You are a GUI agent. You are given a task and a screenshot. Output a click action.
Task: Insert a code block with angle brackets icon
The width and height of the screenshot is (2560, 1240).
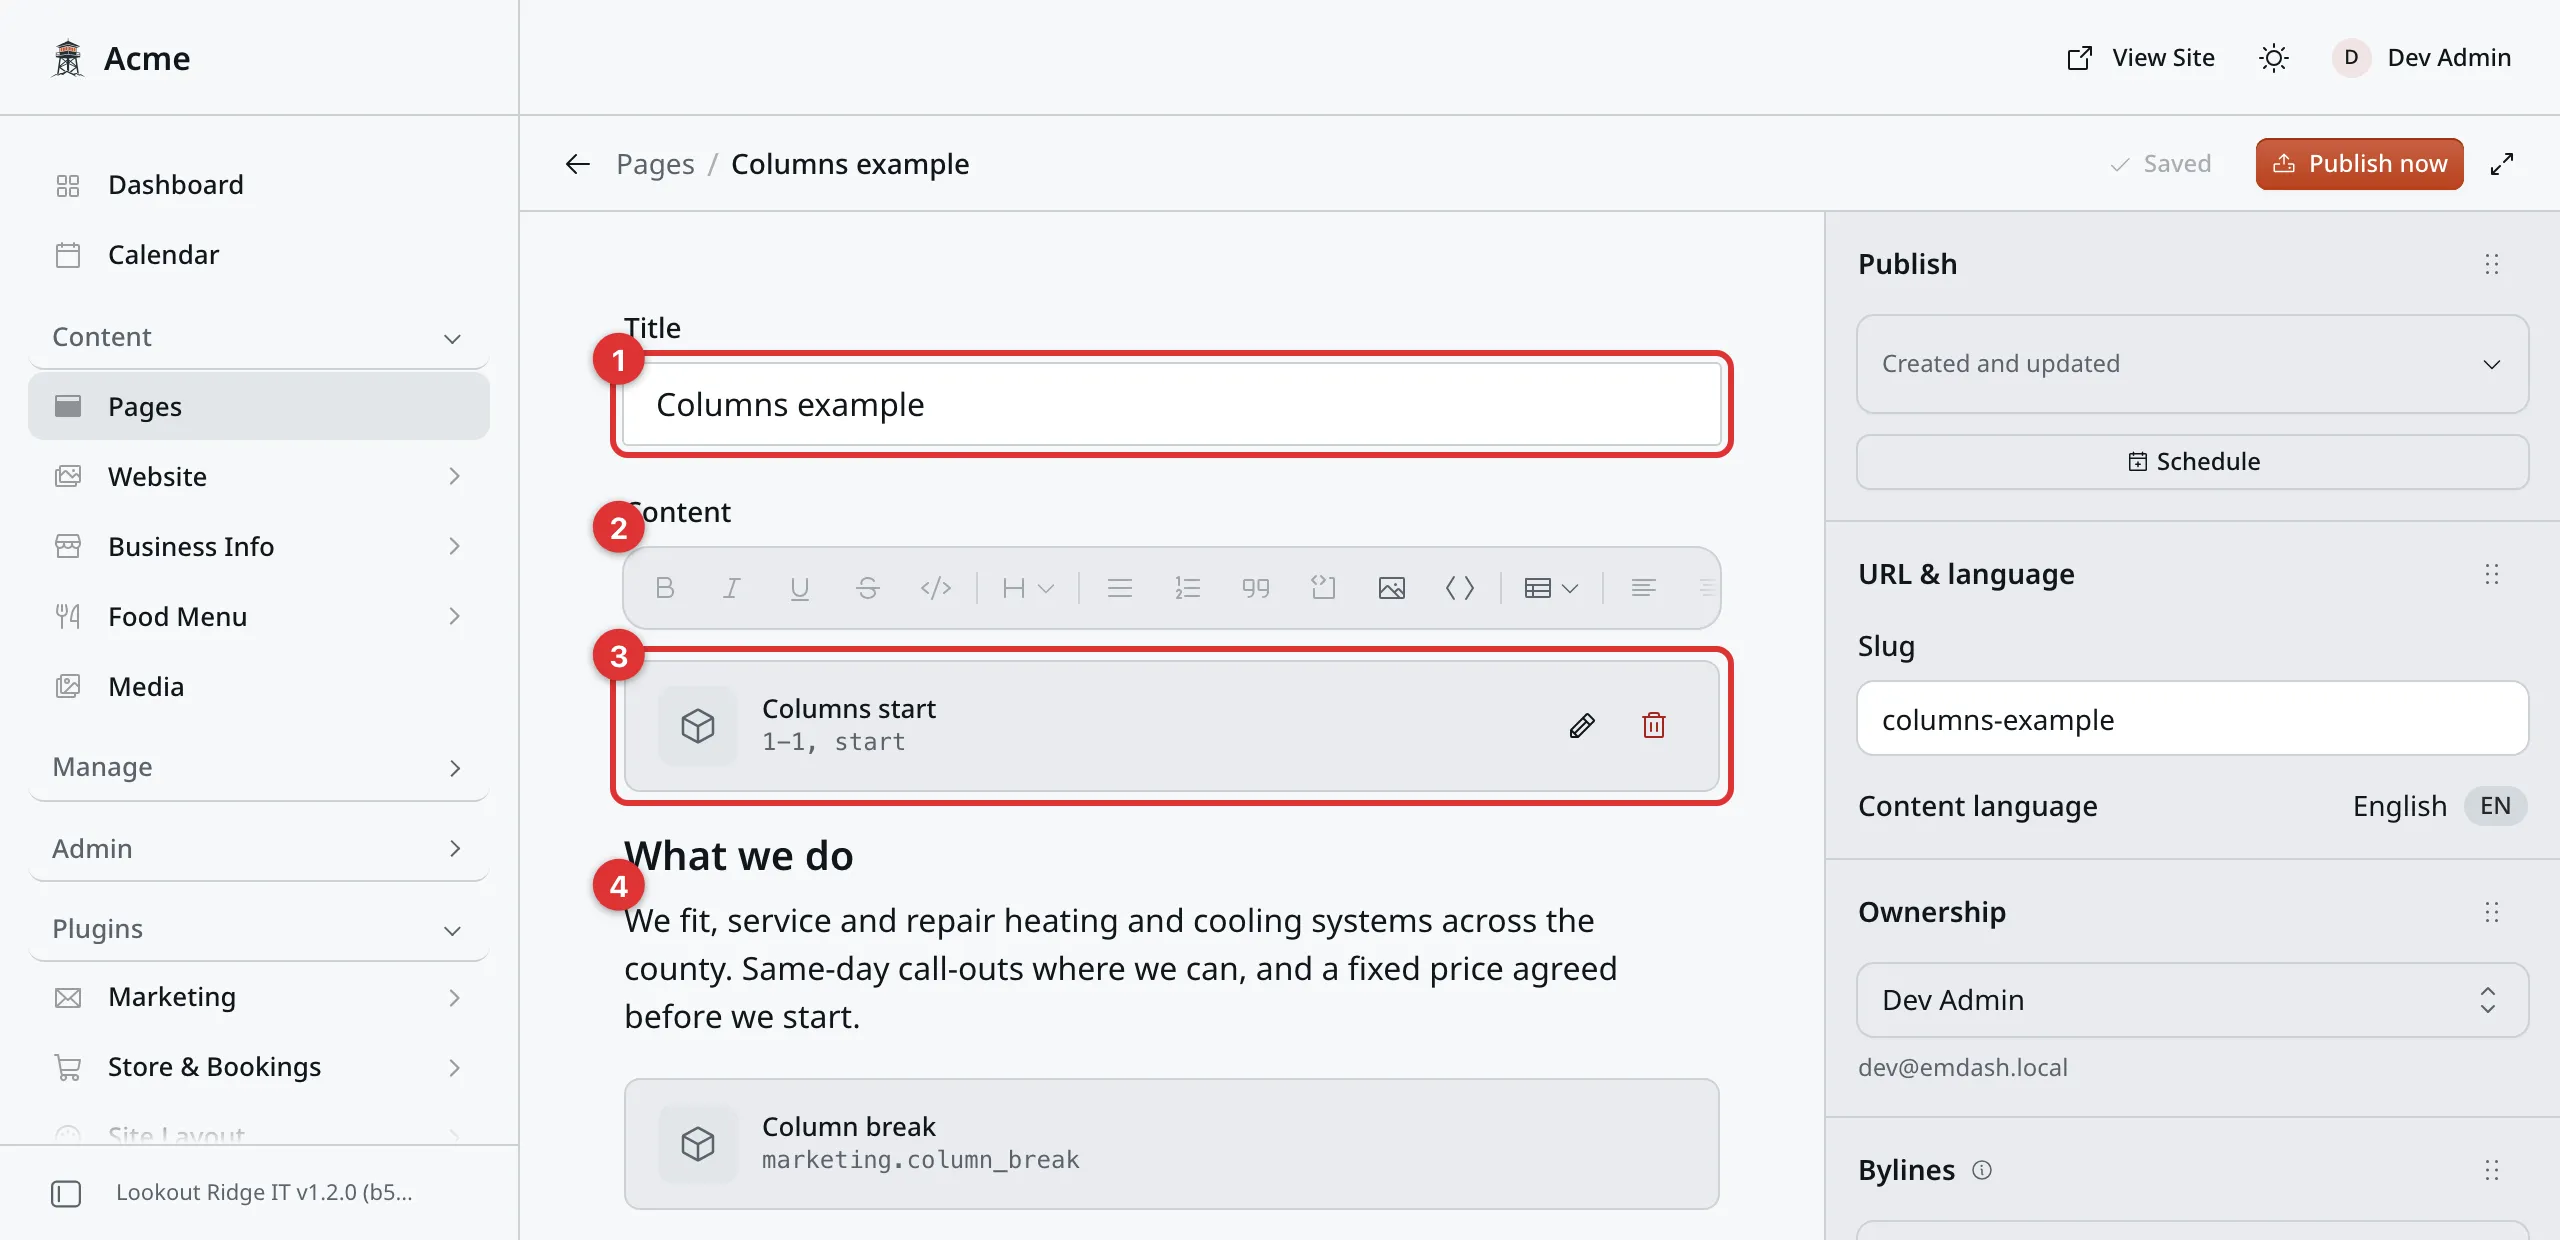pyautogui.click(x=1460, y=588)
